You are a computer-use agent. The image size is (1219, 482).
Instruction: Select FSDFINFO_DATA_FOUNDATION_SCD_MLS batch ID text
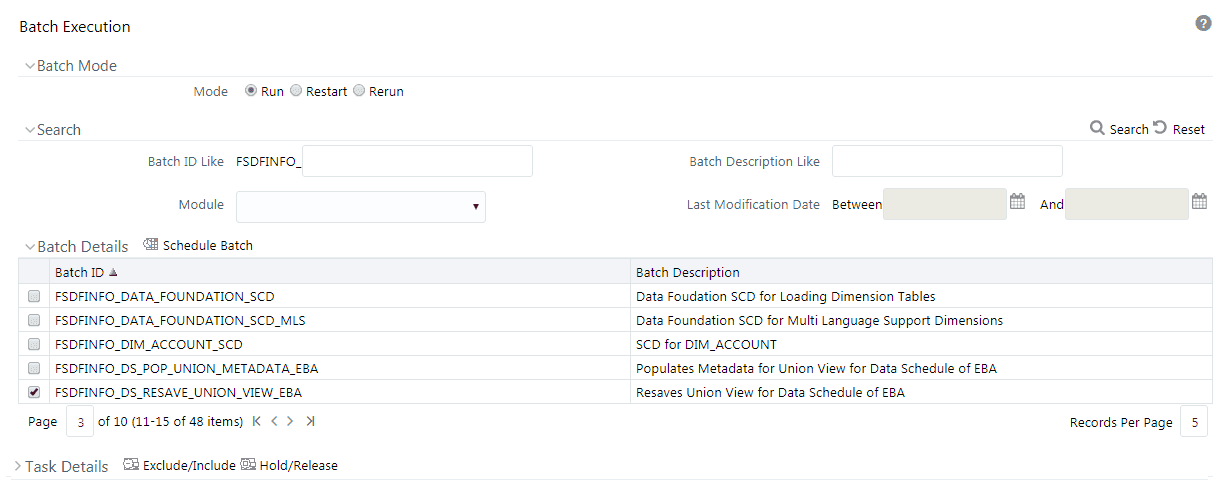click(x=180, y=320)
